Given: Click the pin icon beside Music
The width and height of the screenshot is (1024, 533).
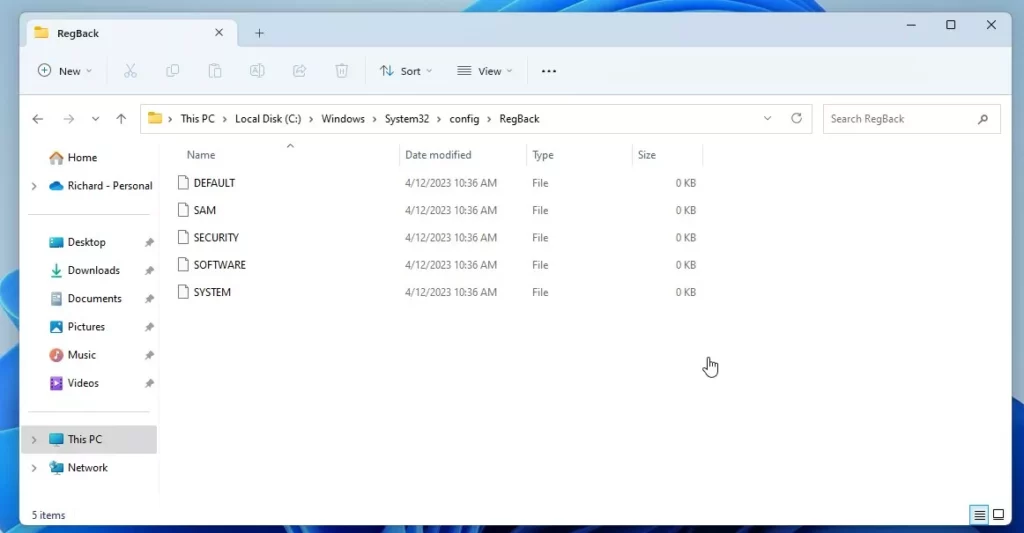Looking at the screenshot, I should click(149, 355).
